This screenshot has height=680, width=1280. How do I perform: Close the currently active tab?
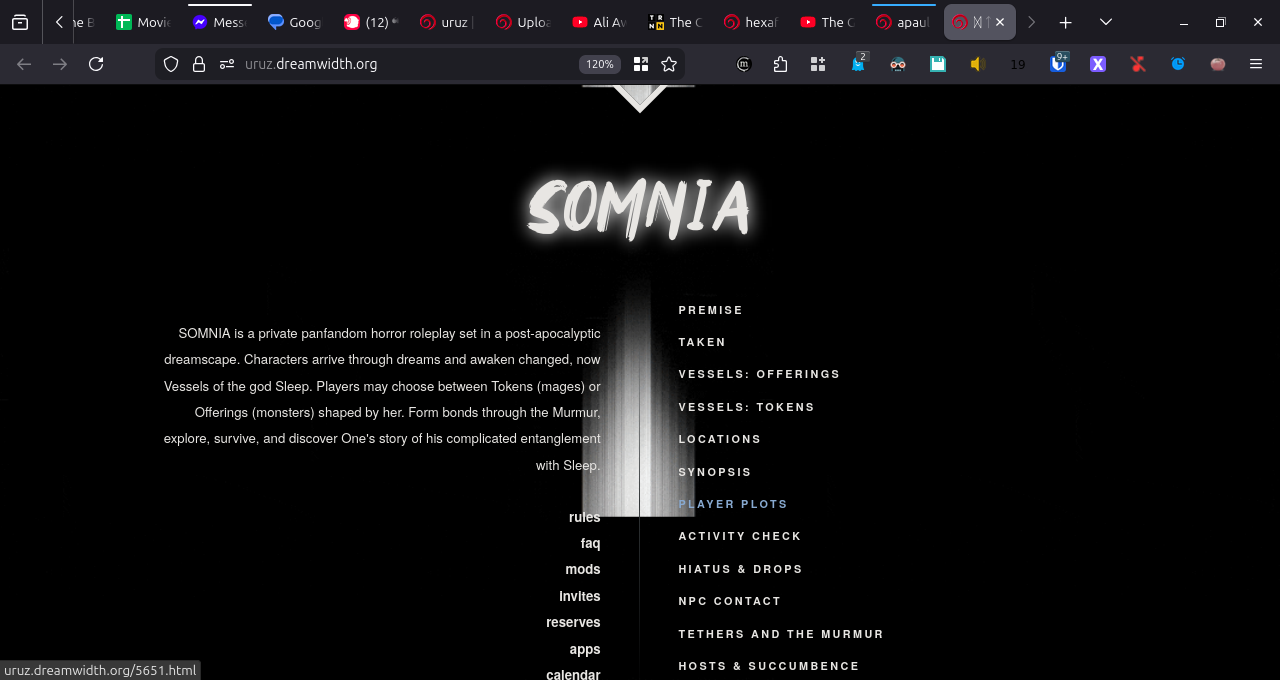point(1000,22)
